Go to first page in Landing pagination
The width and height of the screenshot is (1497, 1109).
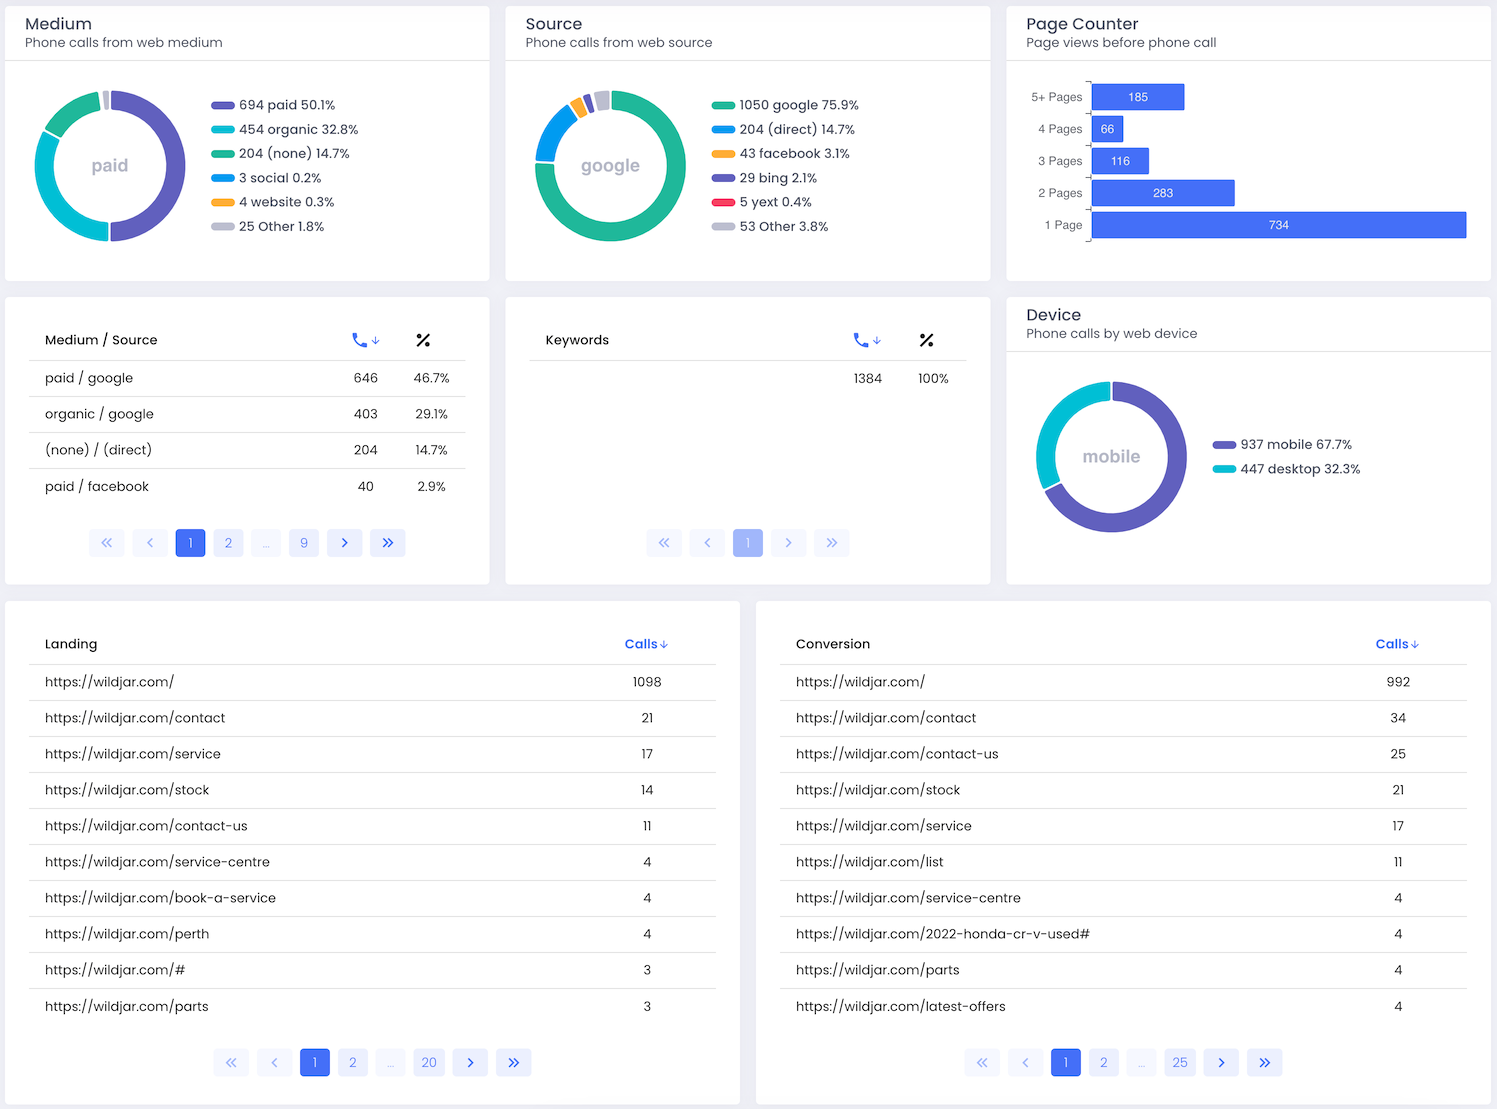231,1062
